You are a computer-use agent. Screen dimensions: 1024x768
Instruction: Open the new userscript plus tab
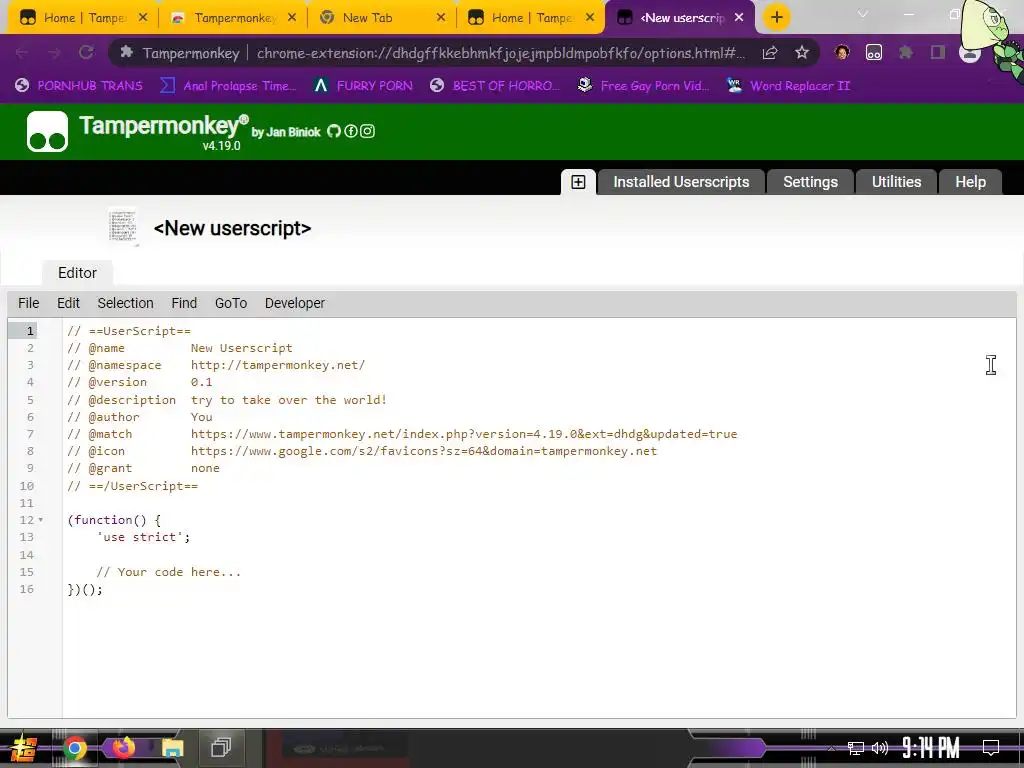(x=578, y=182)
